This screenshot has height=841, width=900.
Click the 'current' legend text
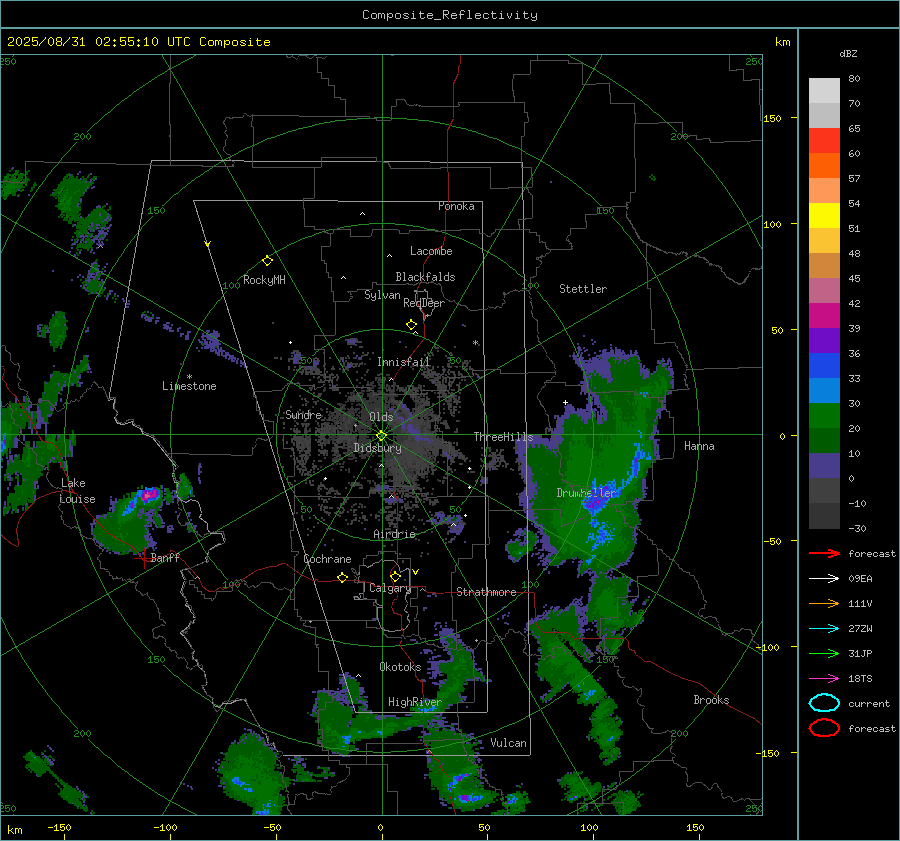pos(869,704)
